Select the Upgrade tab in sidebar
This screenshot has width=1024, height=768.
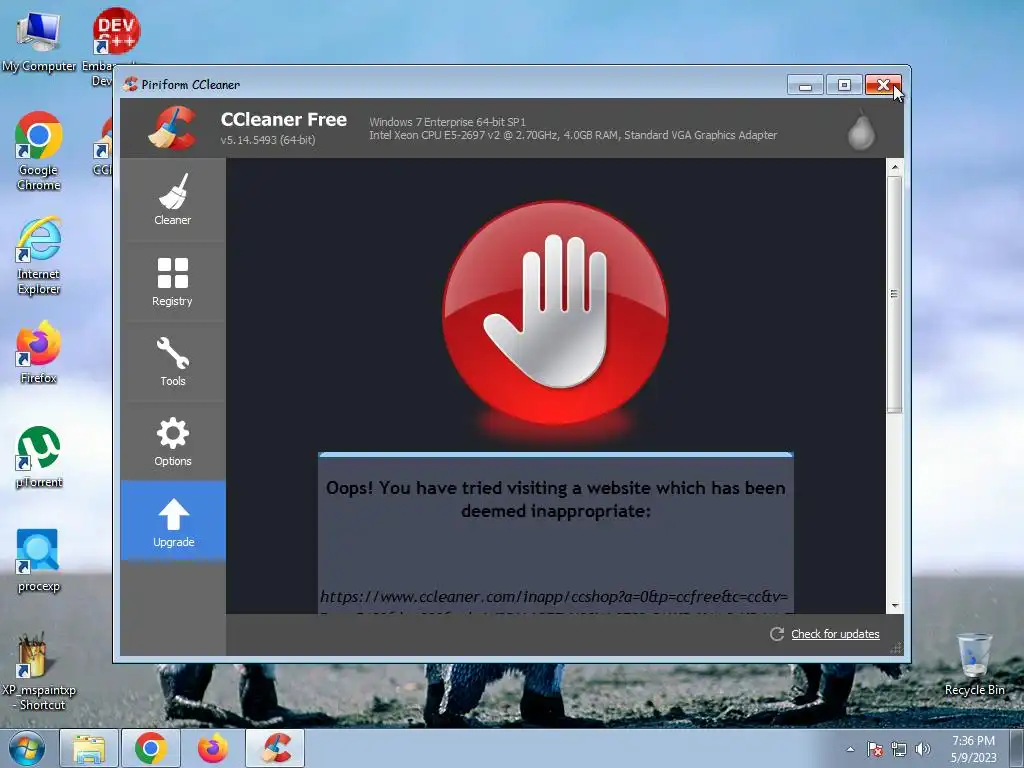pyautogui.click(x=173, y=521)
